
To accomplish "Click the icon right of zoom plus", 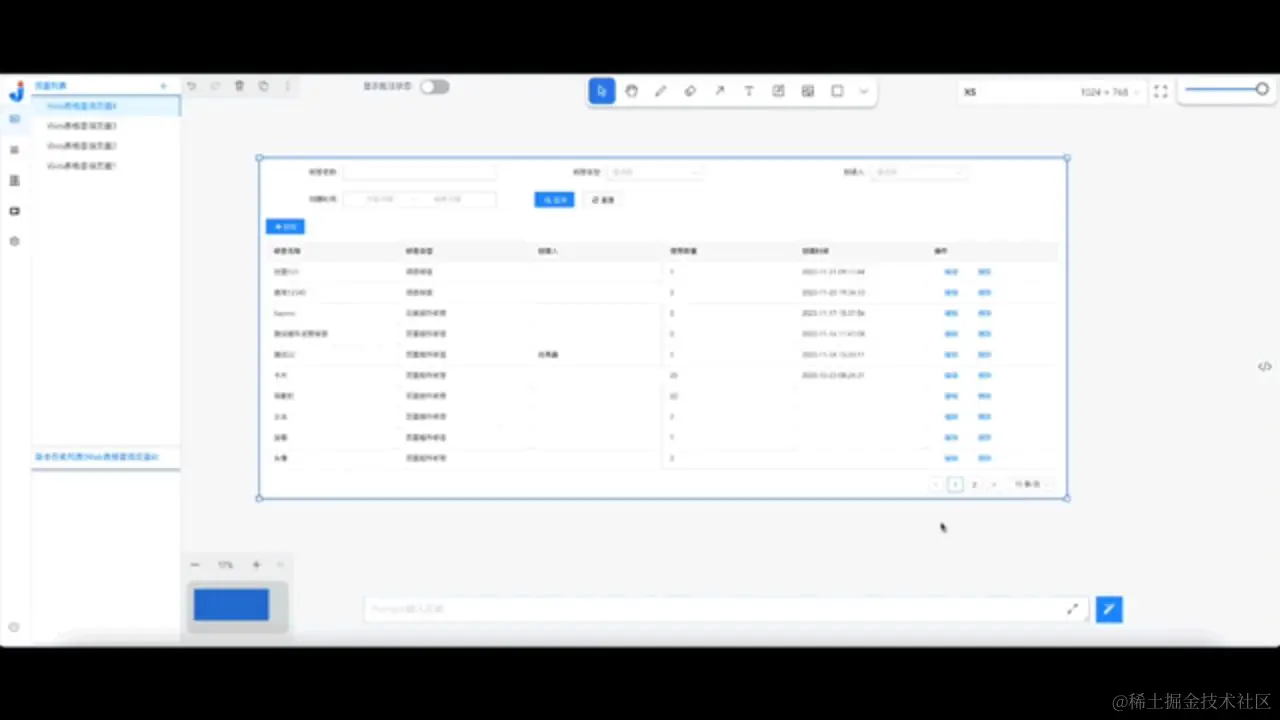I will pyautogui.click(x=280, y=565).
